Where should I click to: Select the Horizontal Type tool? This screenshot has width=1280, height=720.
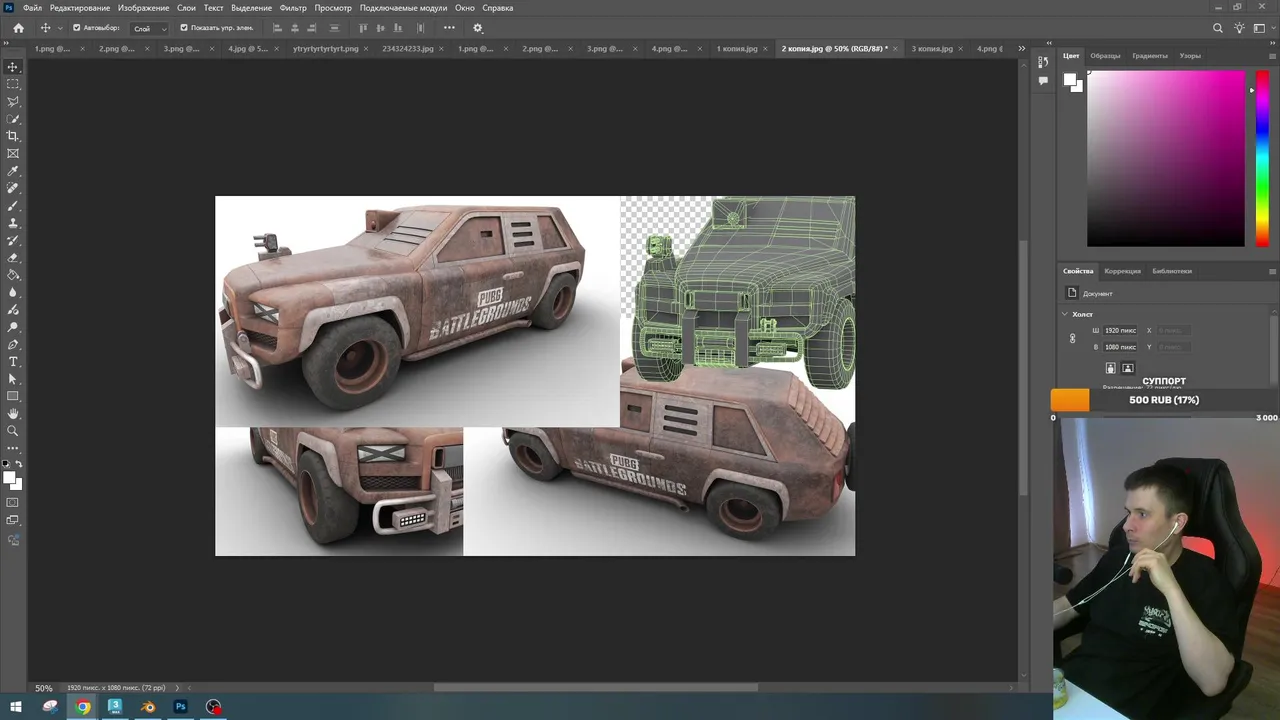(13, 362)
